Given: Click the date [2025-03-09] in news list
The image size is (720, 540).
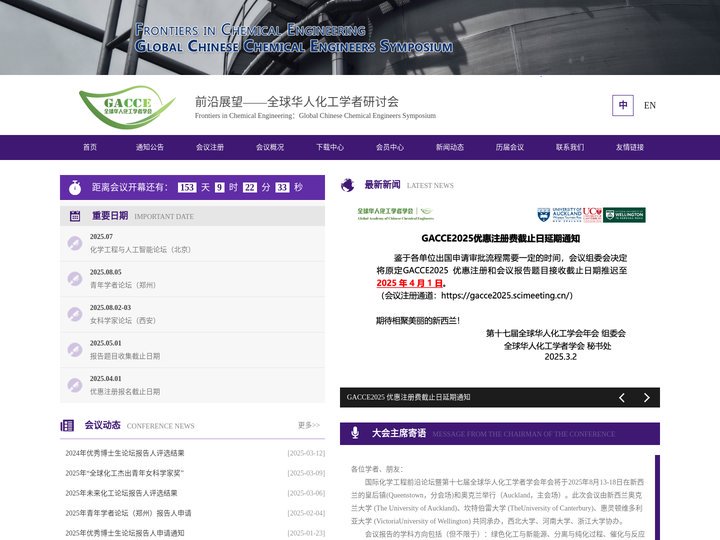Looking at the screenshot, I should [x=306, y=473].
